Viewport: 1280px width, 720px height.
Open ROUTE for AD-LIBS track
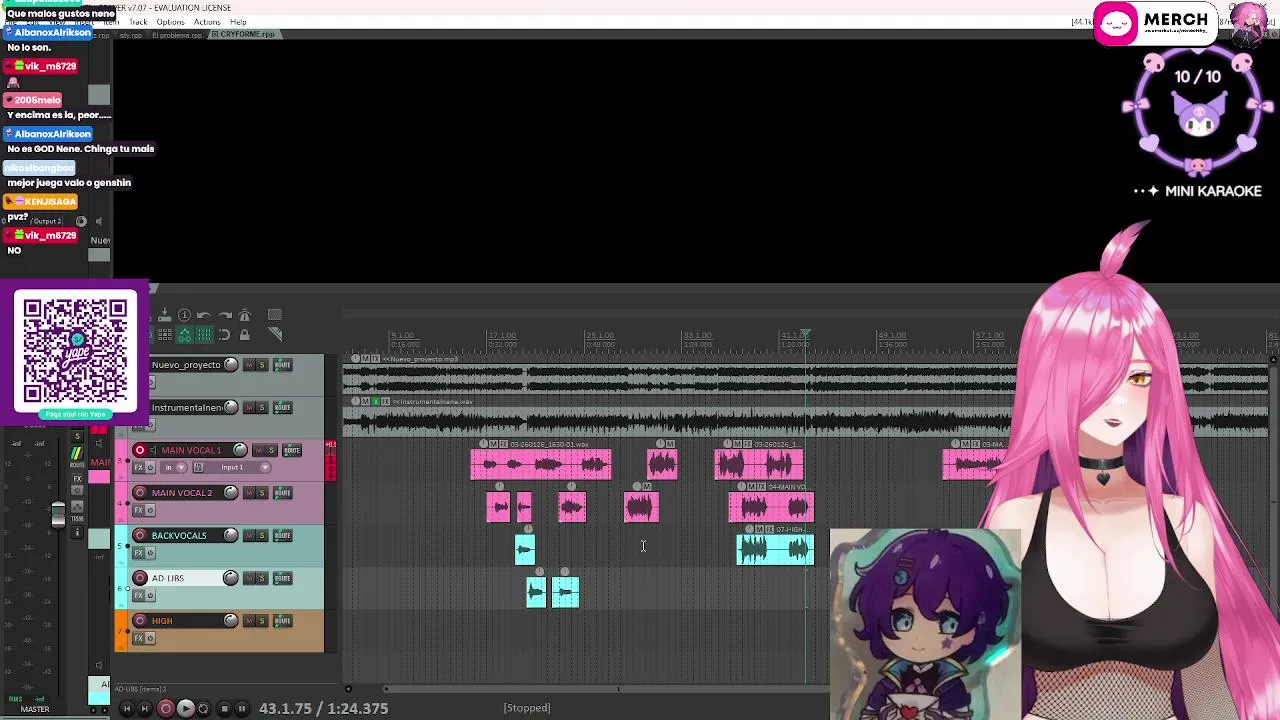[281, 578]
